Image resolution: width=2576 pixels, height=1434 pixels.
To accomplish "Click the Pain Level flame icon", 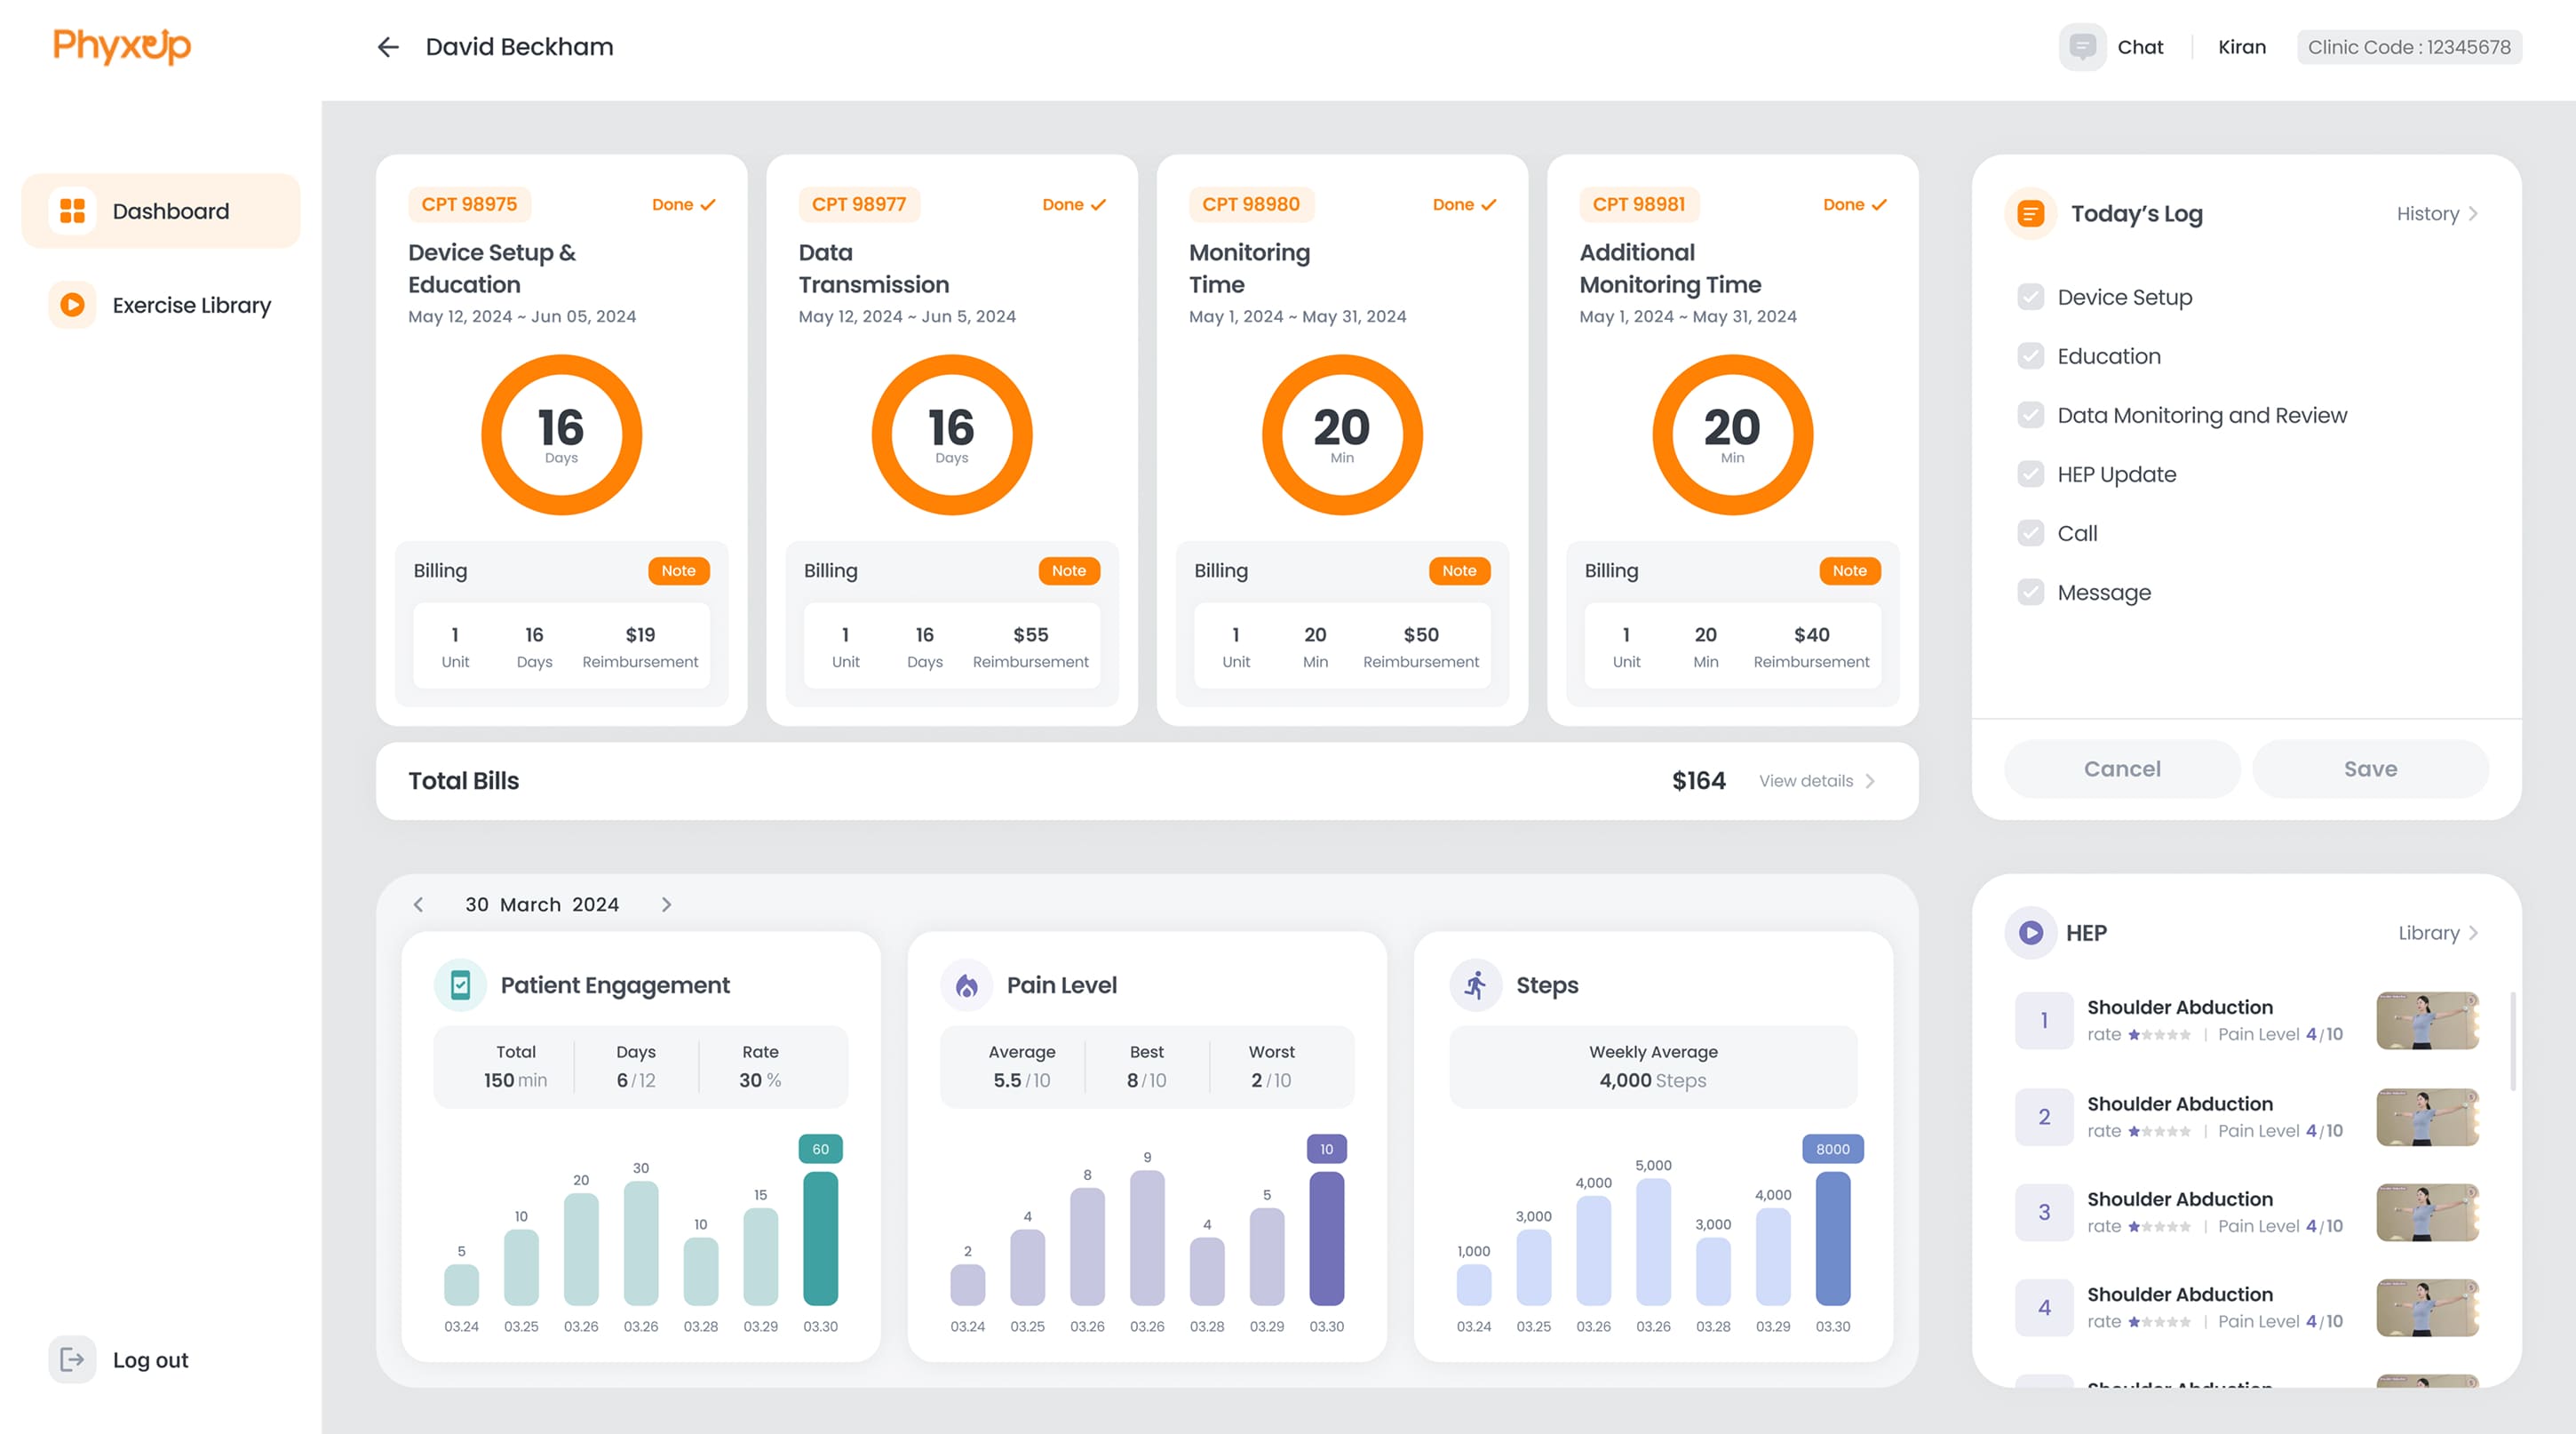I will click(x=966, y=985).
